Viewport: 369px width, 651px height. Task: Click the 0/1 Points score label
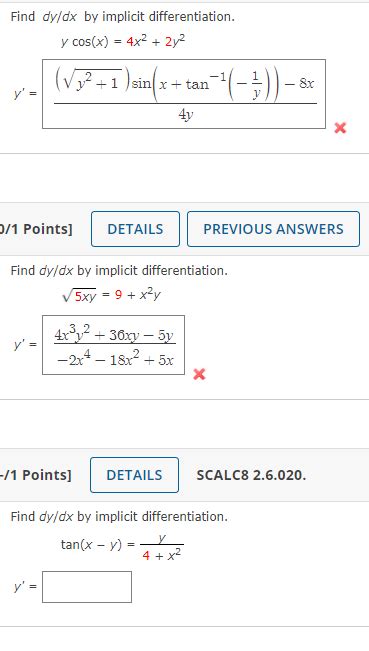(x=36, y=229)
